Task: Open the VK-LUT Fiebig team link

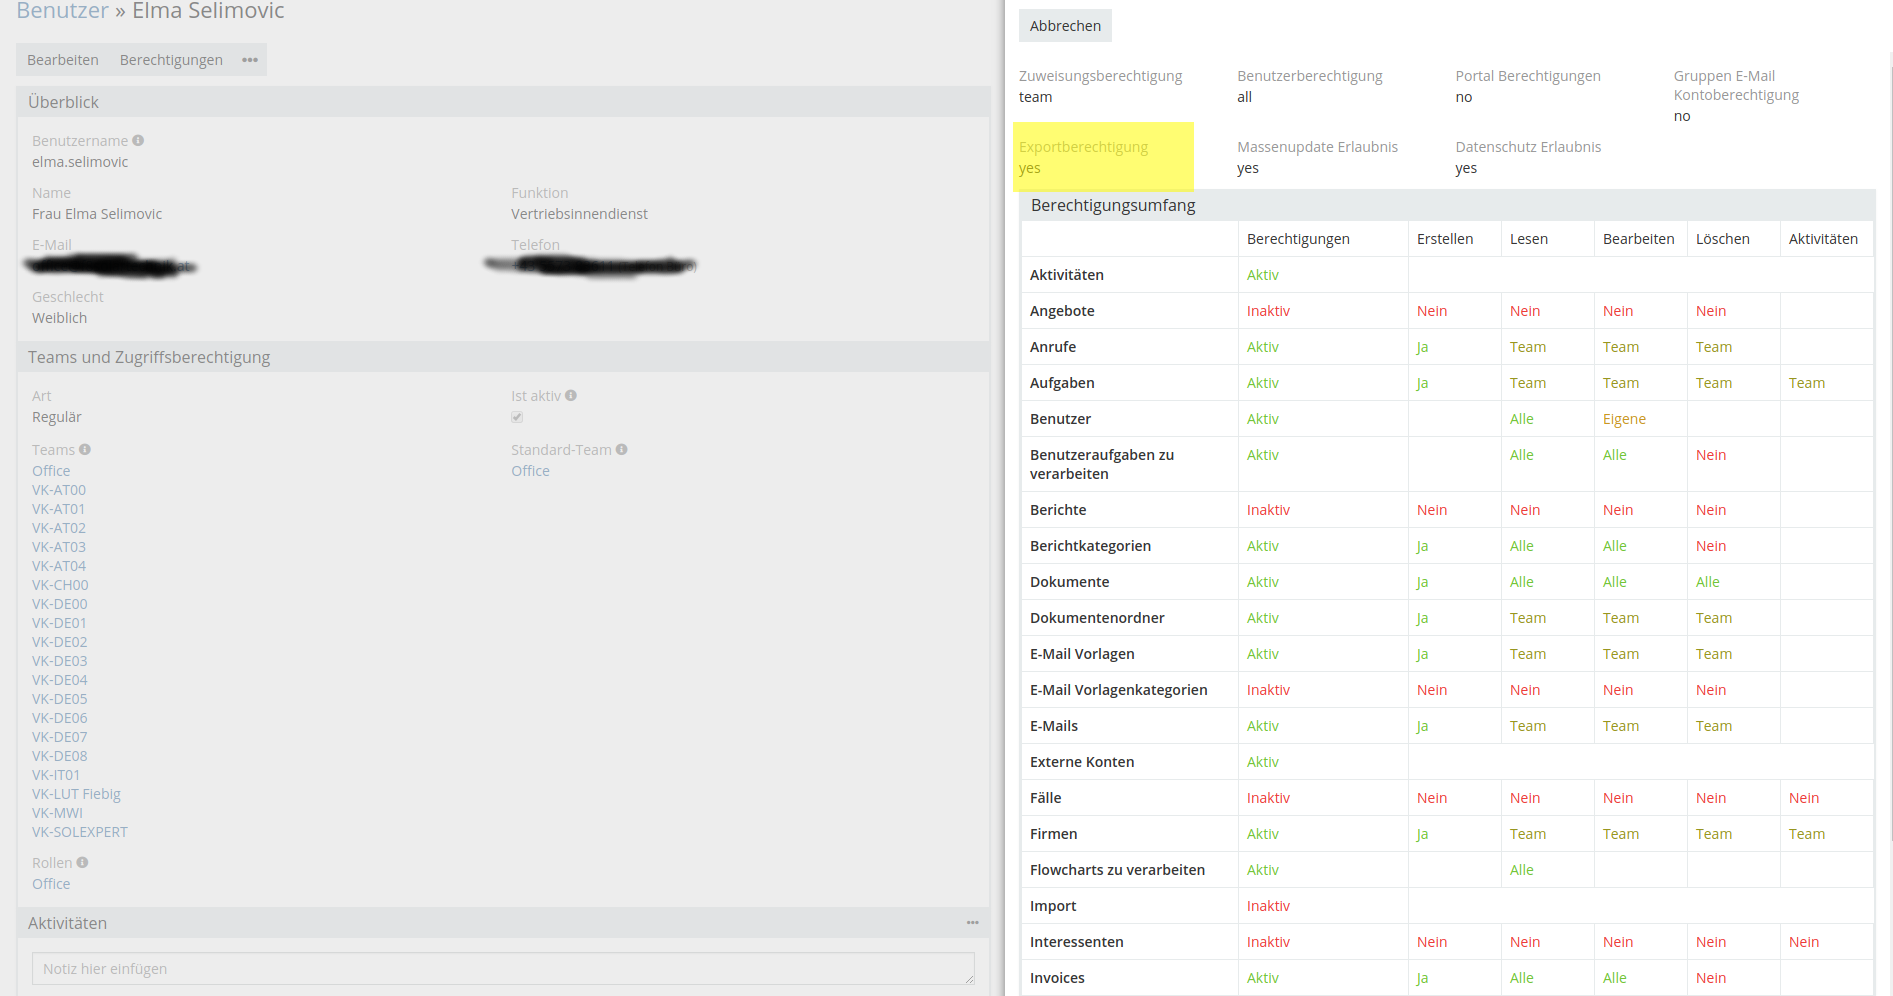Action: [76, 794]
